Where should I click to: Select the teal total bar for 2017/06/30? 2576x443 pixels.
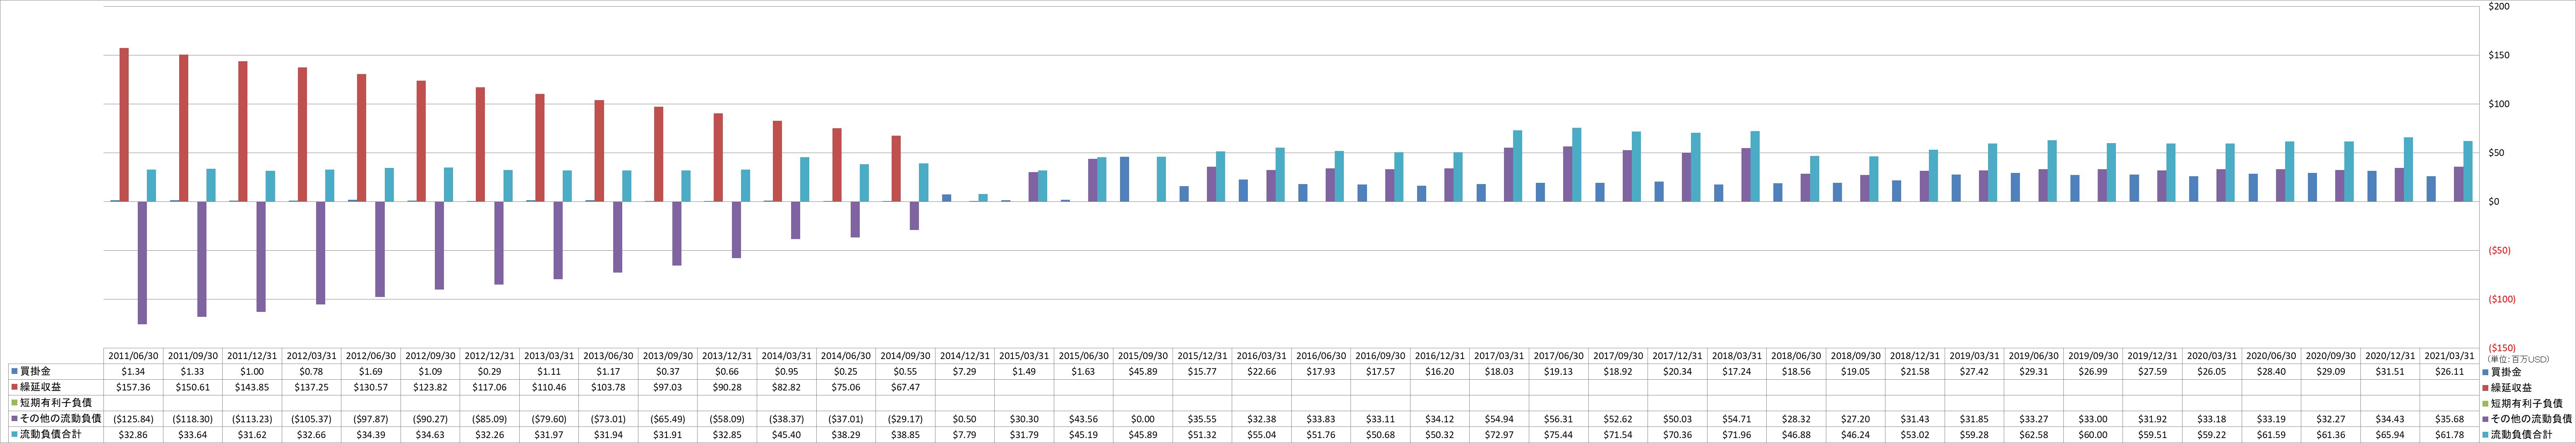click(1577, 165)
